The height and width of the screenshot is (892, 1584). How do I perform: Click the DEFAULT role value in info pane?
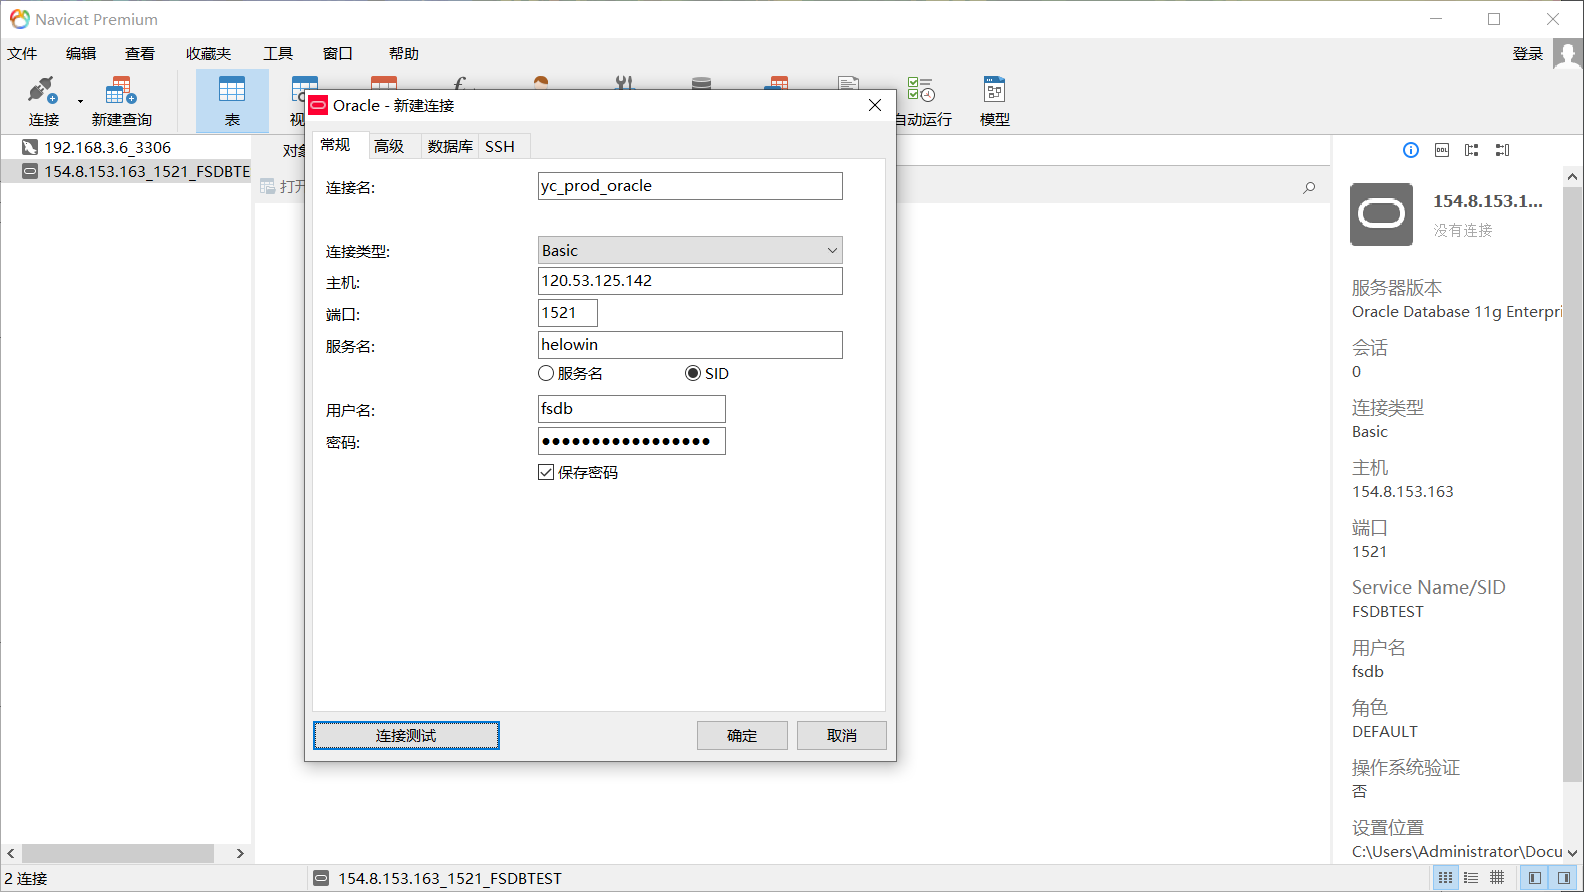click(1385, 731)
